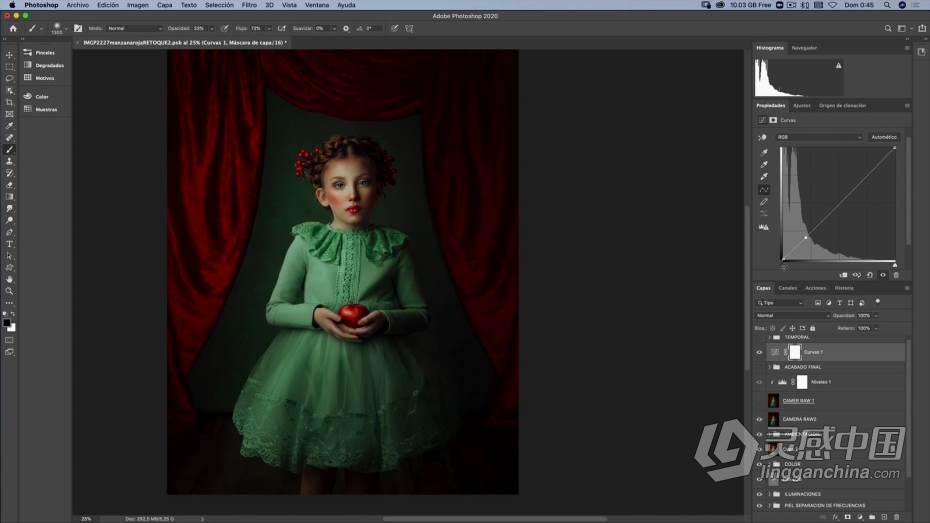Expand the ACABADO FINAL layer group
The image size is (930, 523).
770,367
